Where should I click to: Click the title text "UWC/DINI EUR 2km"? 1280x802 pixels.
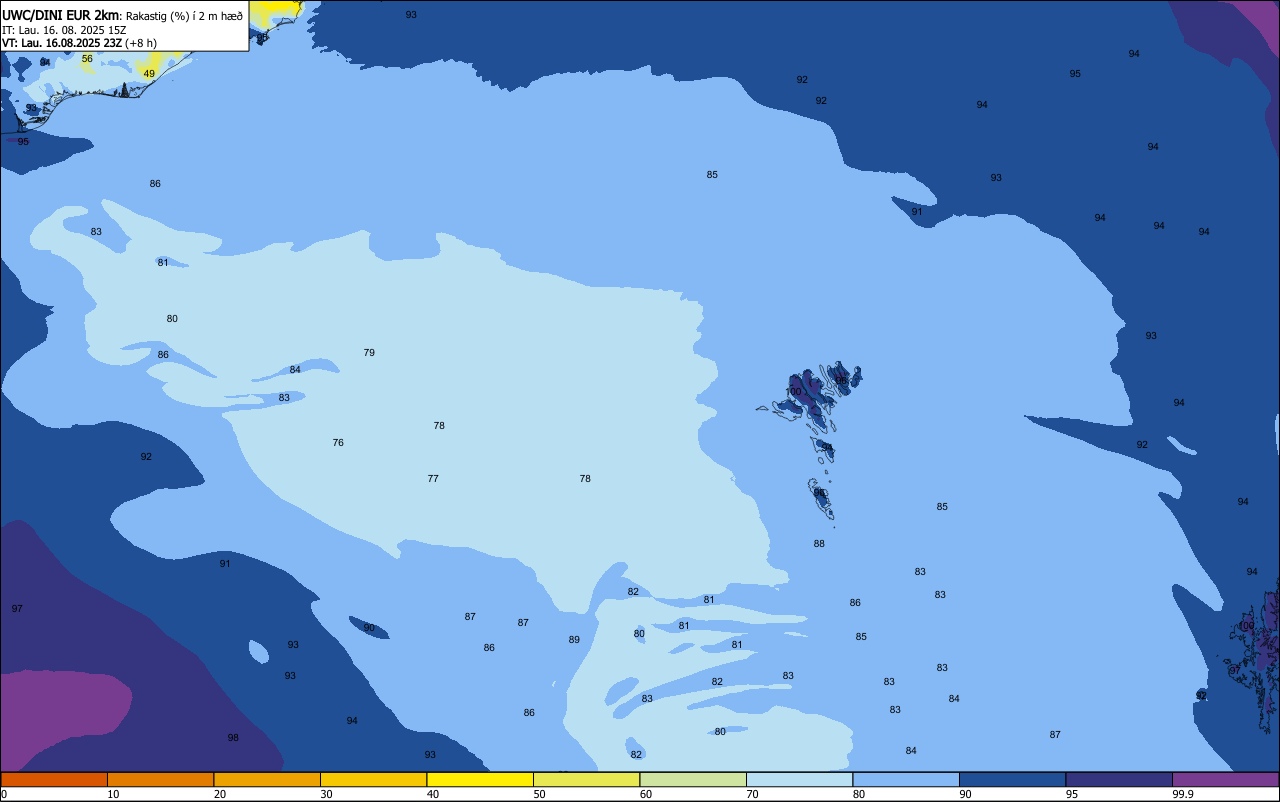(60, 15)
